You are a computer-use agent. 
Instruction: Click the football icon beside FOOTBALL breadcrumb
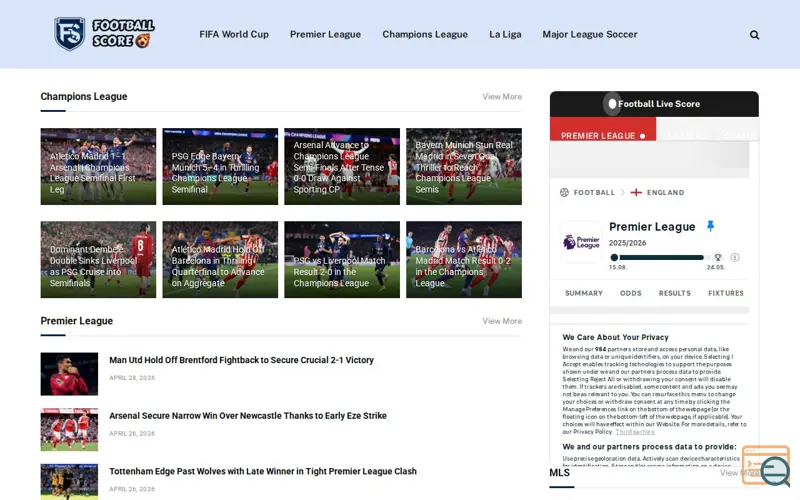point(564,192)
